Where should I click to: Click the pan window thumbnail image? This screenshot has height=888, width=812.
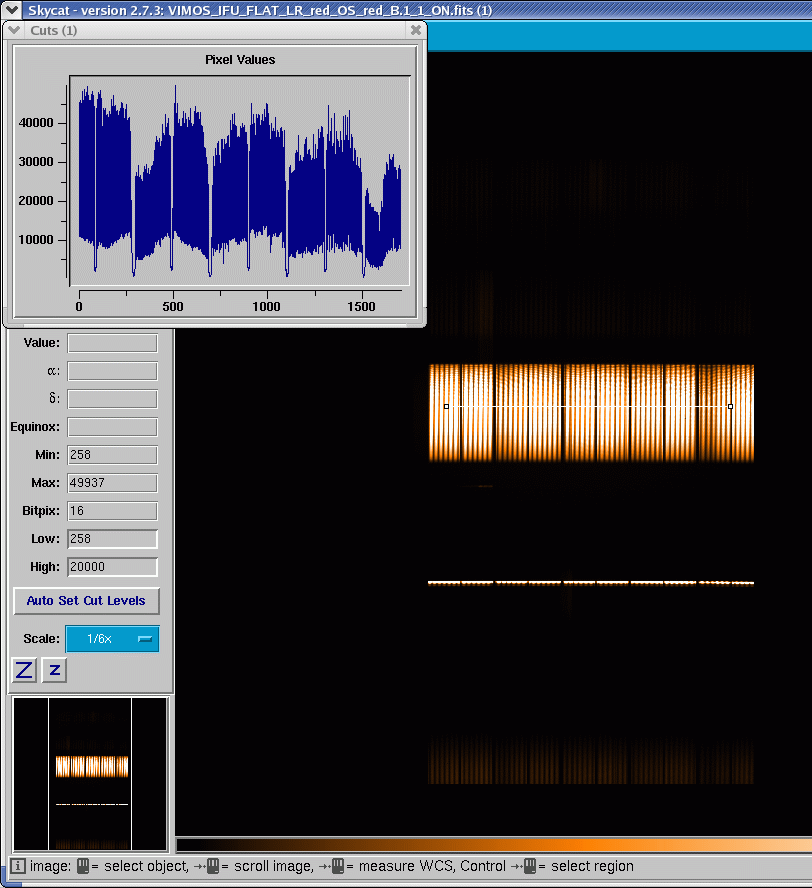click(90, 774)
